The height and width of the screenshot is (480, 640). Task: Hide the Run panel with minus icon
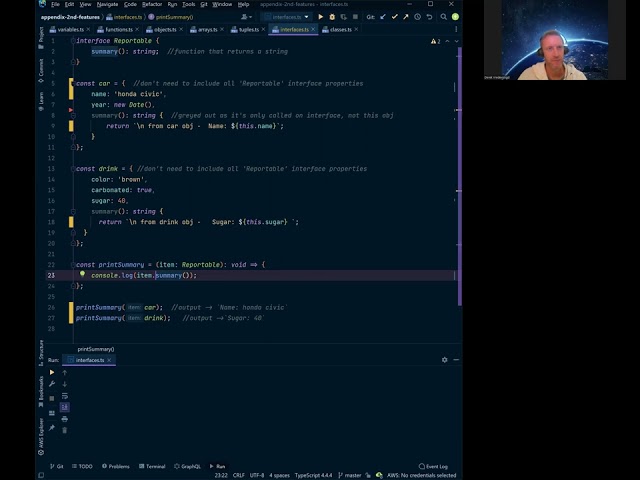tap(456, 360)
